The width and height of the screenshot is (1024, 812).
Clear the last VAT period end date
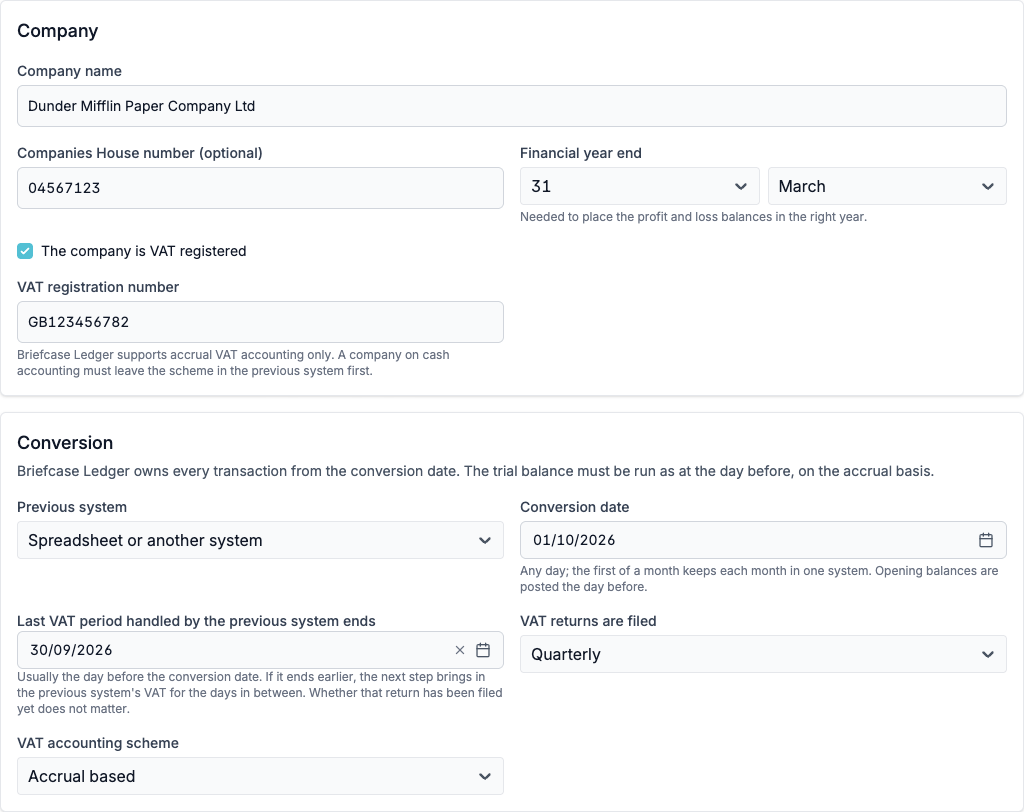[460, 650]
